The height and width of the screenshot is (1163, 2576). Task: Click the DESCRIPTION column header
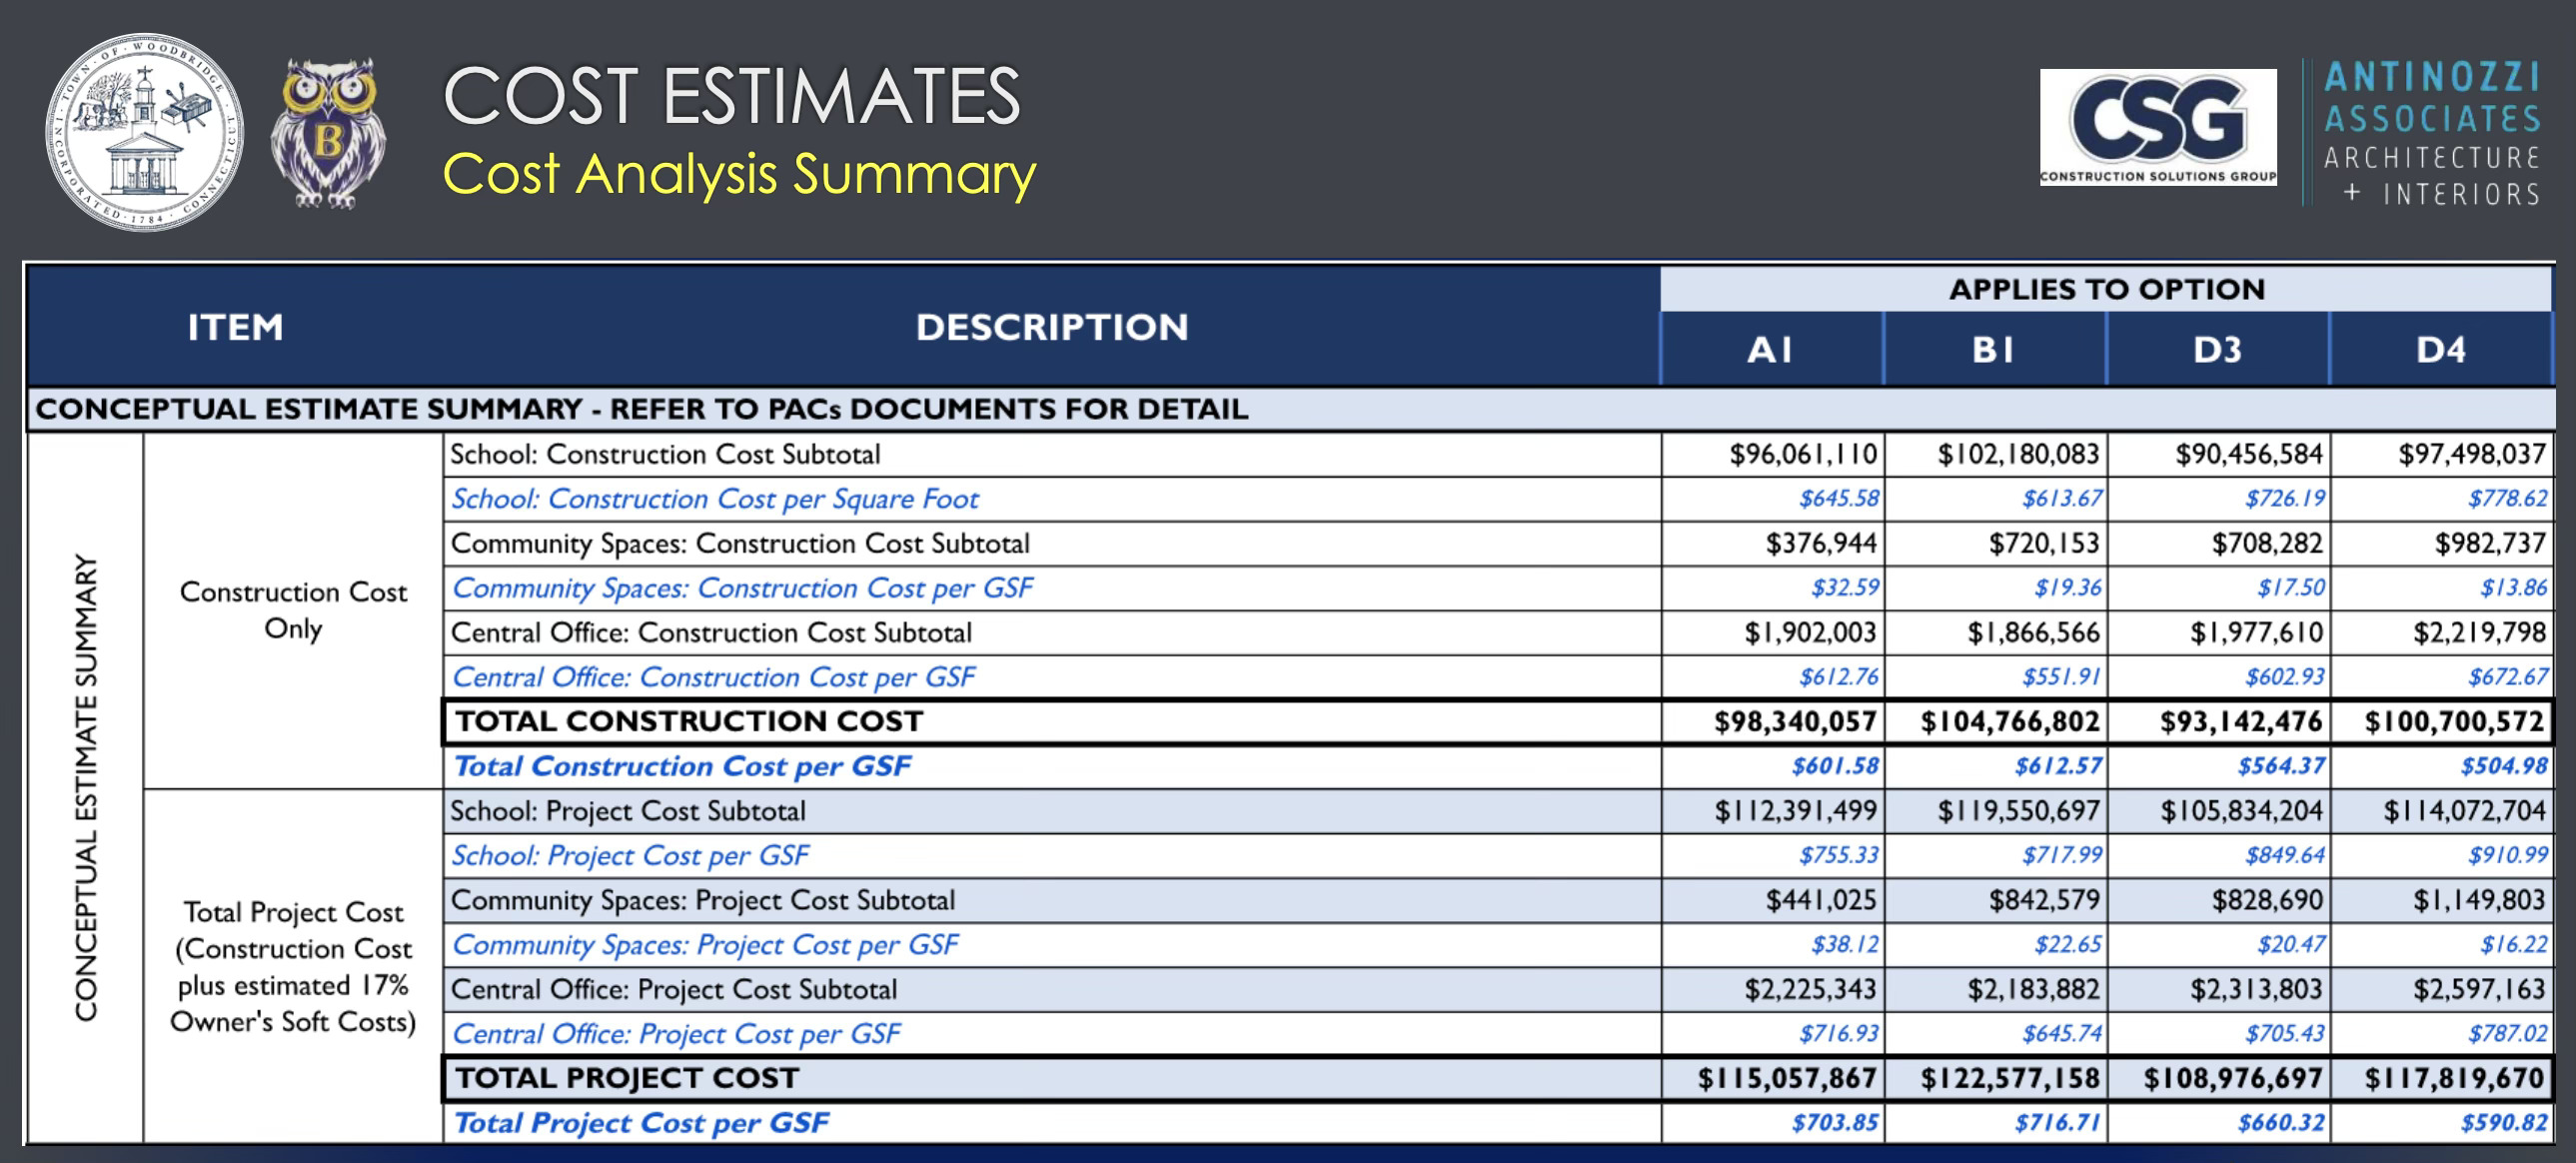pos(1051,327)
